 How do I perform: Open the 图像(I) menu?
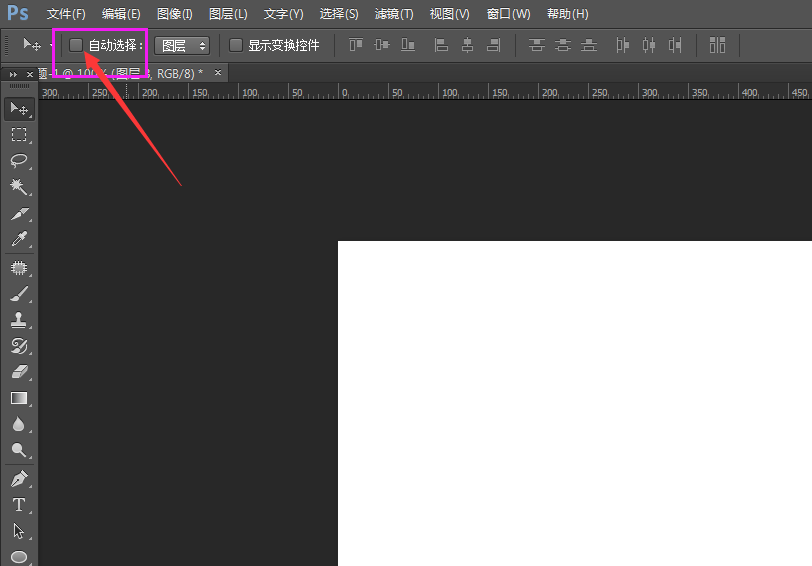pos(175,14)
